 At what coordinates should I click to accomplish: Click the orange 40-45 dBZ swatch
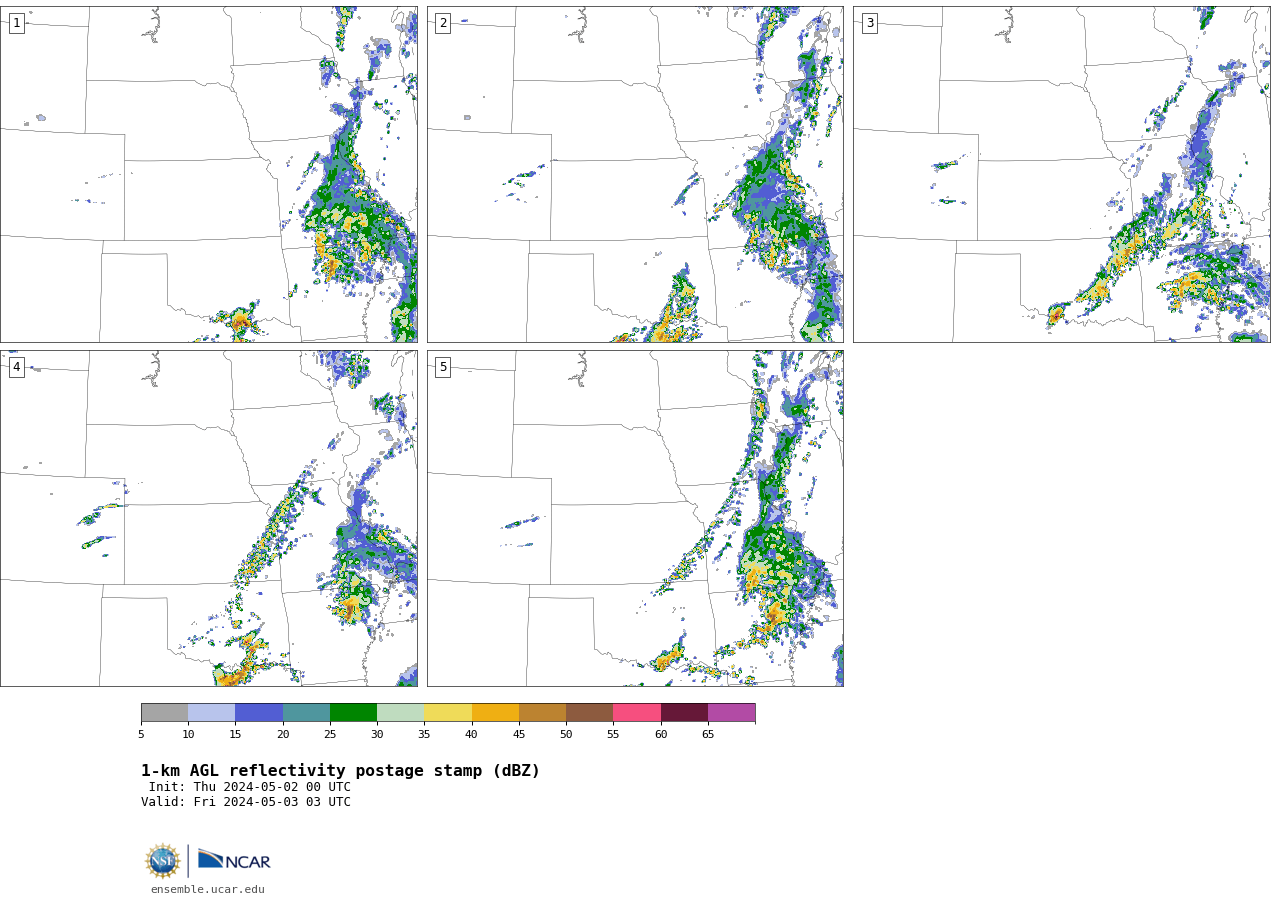tap(495, 712)
